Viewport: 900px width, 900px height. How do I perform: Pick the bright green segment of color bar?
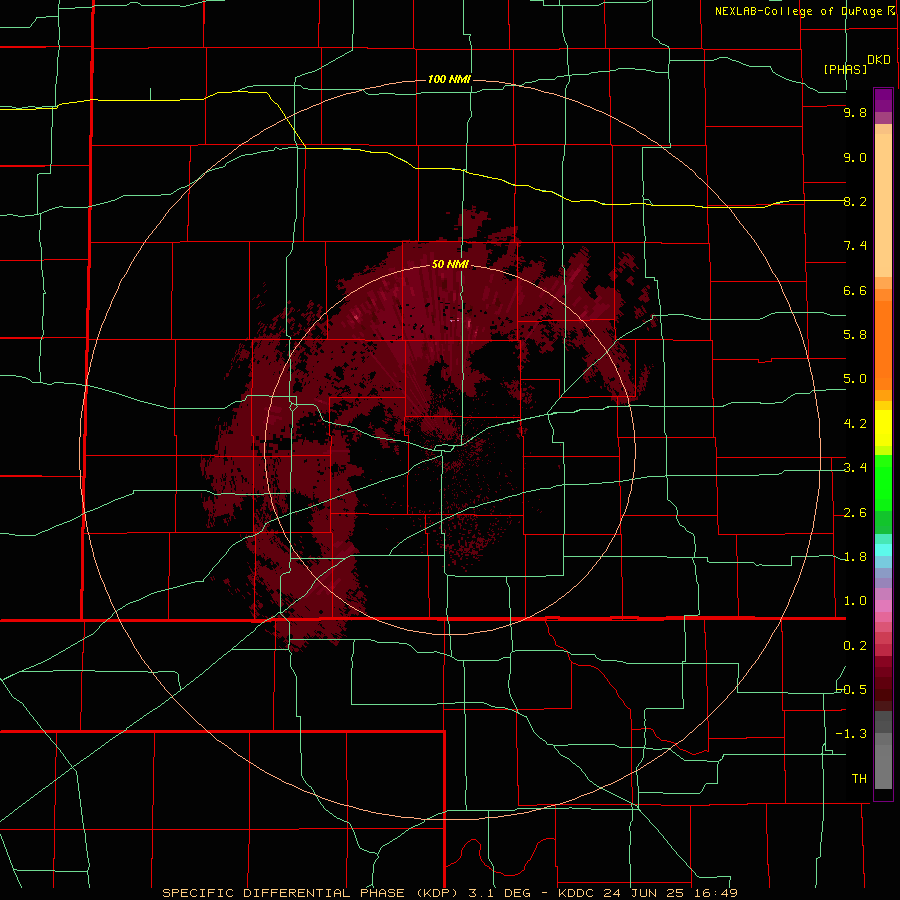click(x=883, y=483)
